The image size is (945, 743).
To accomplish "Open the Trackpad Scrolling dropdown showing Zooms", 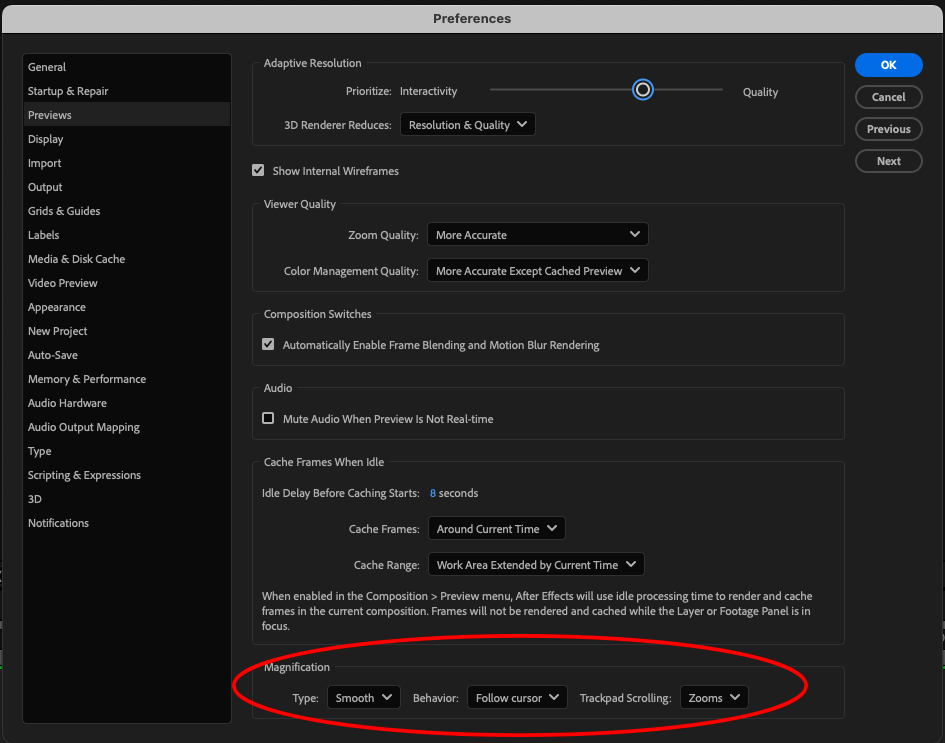I will point(713,697).
